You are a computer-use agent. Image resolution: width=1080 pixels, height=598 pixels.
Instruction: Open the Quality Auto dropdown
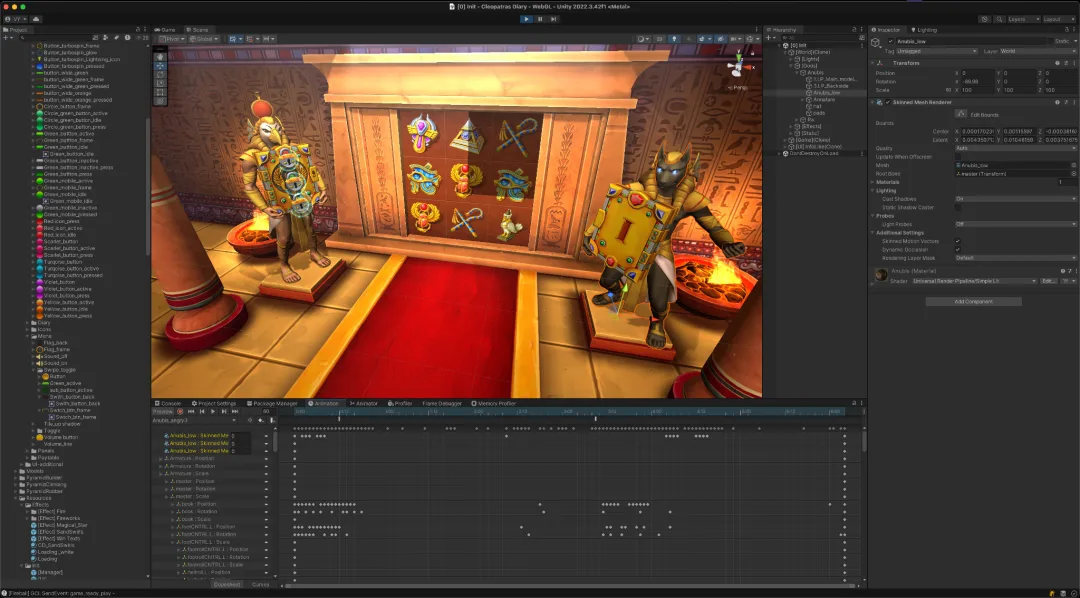coord(1015,148)
